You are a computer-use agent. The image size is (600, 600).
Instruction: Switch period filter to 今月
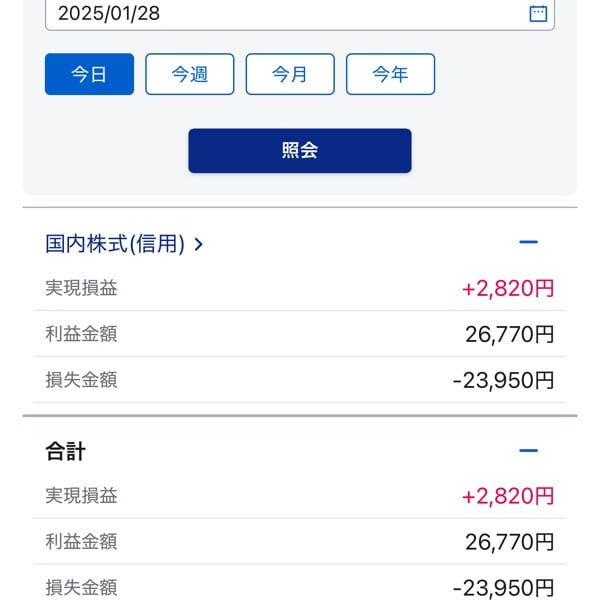point(290,74)
